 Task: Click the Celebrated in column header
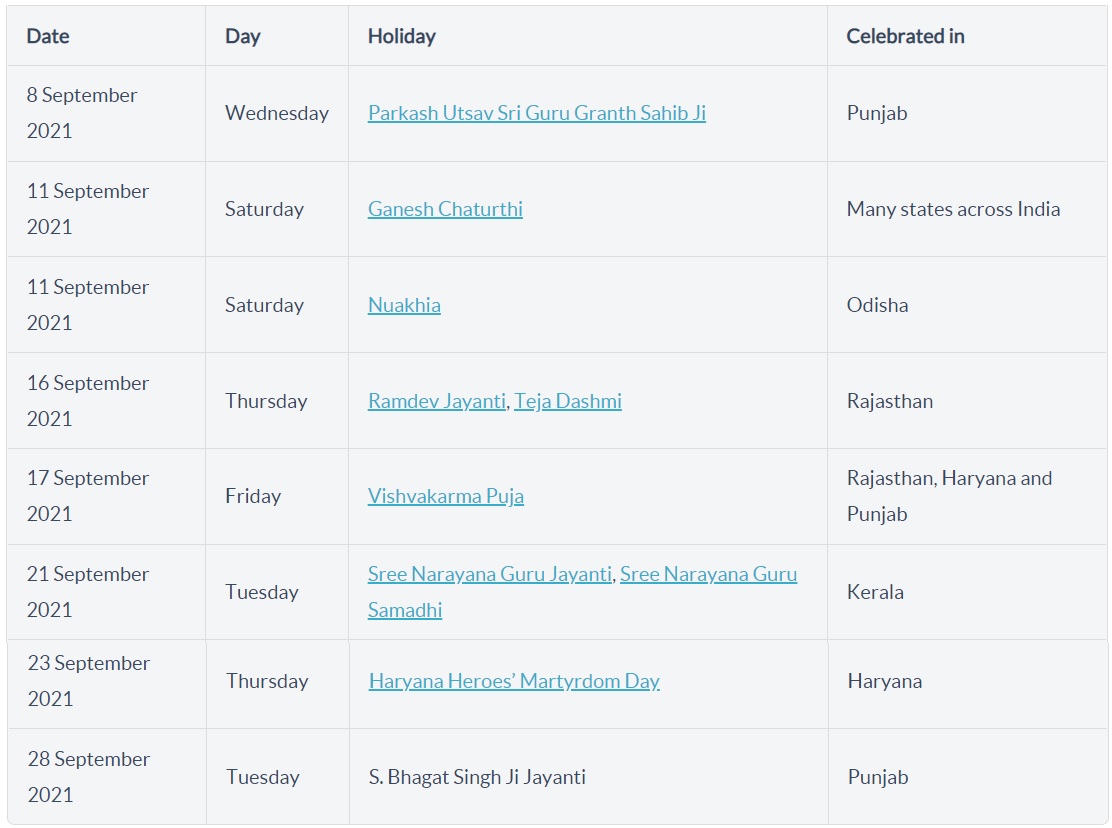click(905, 36)
